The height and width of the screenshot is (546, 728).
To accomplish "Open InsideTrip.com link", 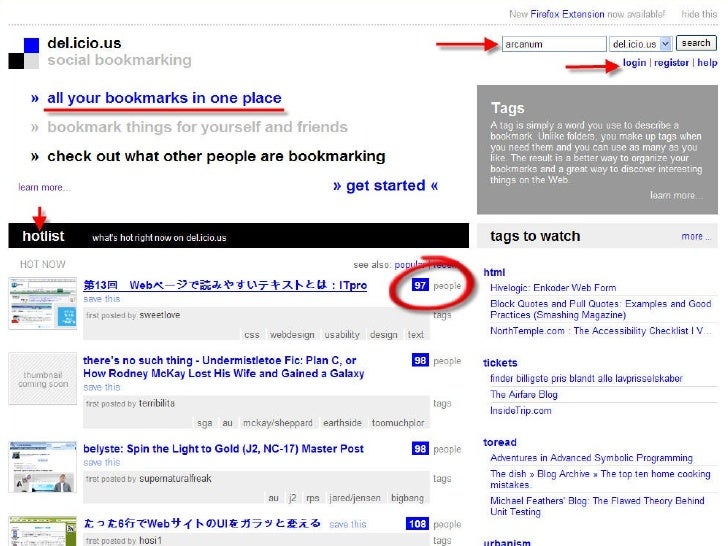I will (x=521, y=411).
